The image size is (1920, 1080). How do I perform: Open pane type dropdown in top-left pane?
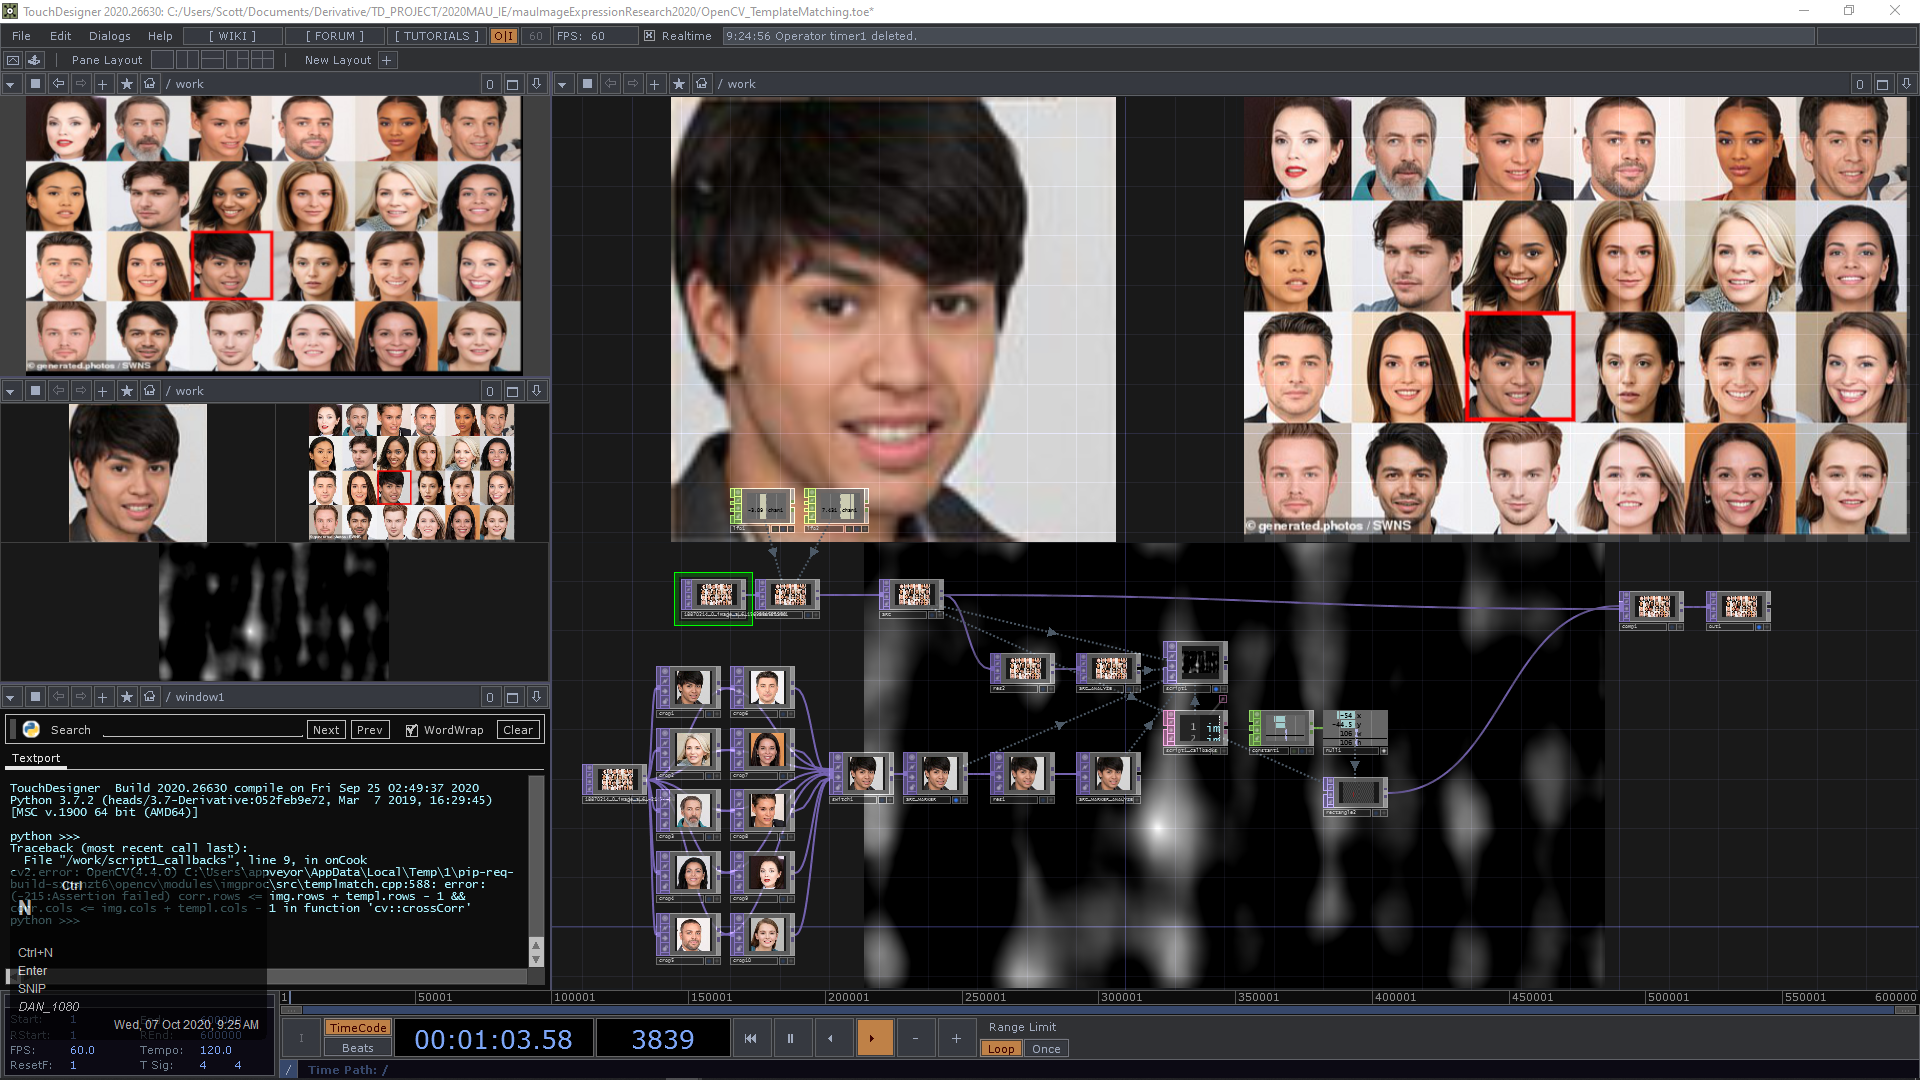10,84
